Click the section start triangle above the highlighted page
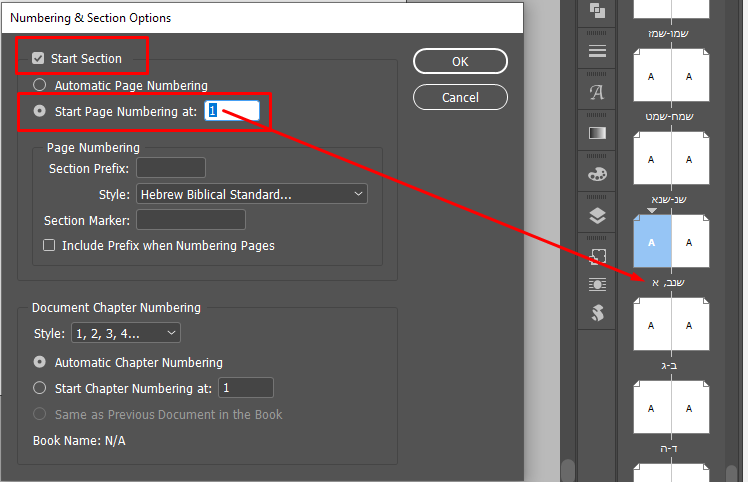The height and width of the screenshot is (482, 748). tap(652, 210)
